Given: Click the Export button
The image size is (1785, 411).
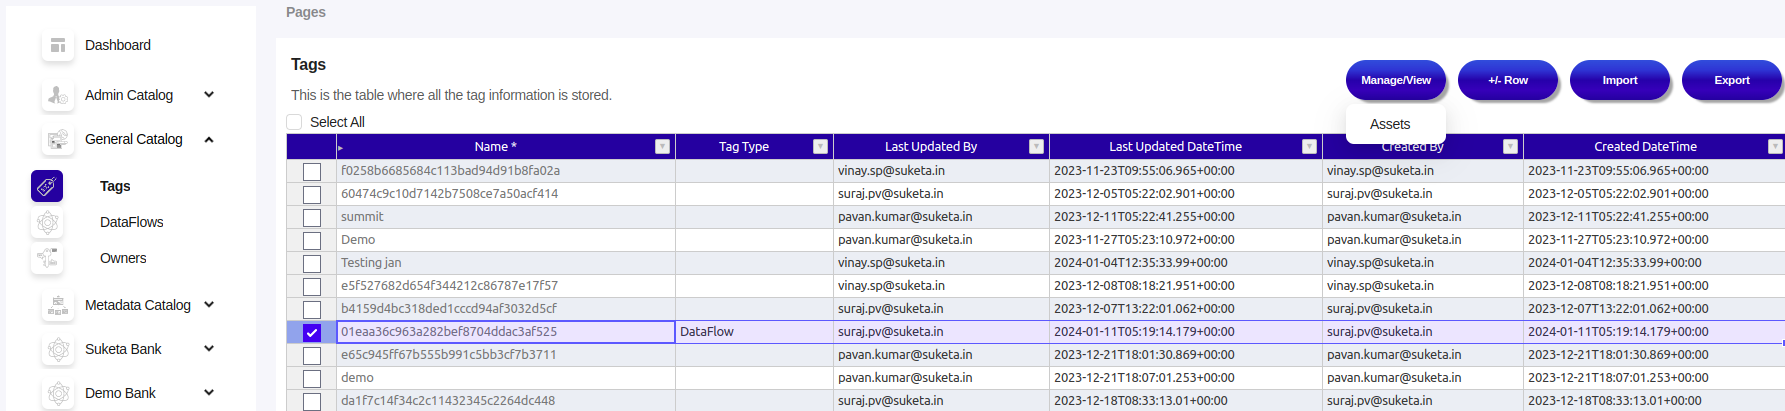Looking at the screenshot, I should click(1731, 80).
